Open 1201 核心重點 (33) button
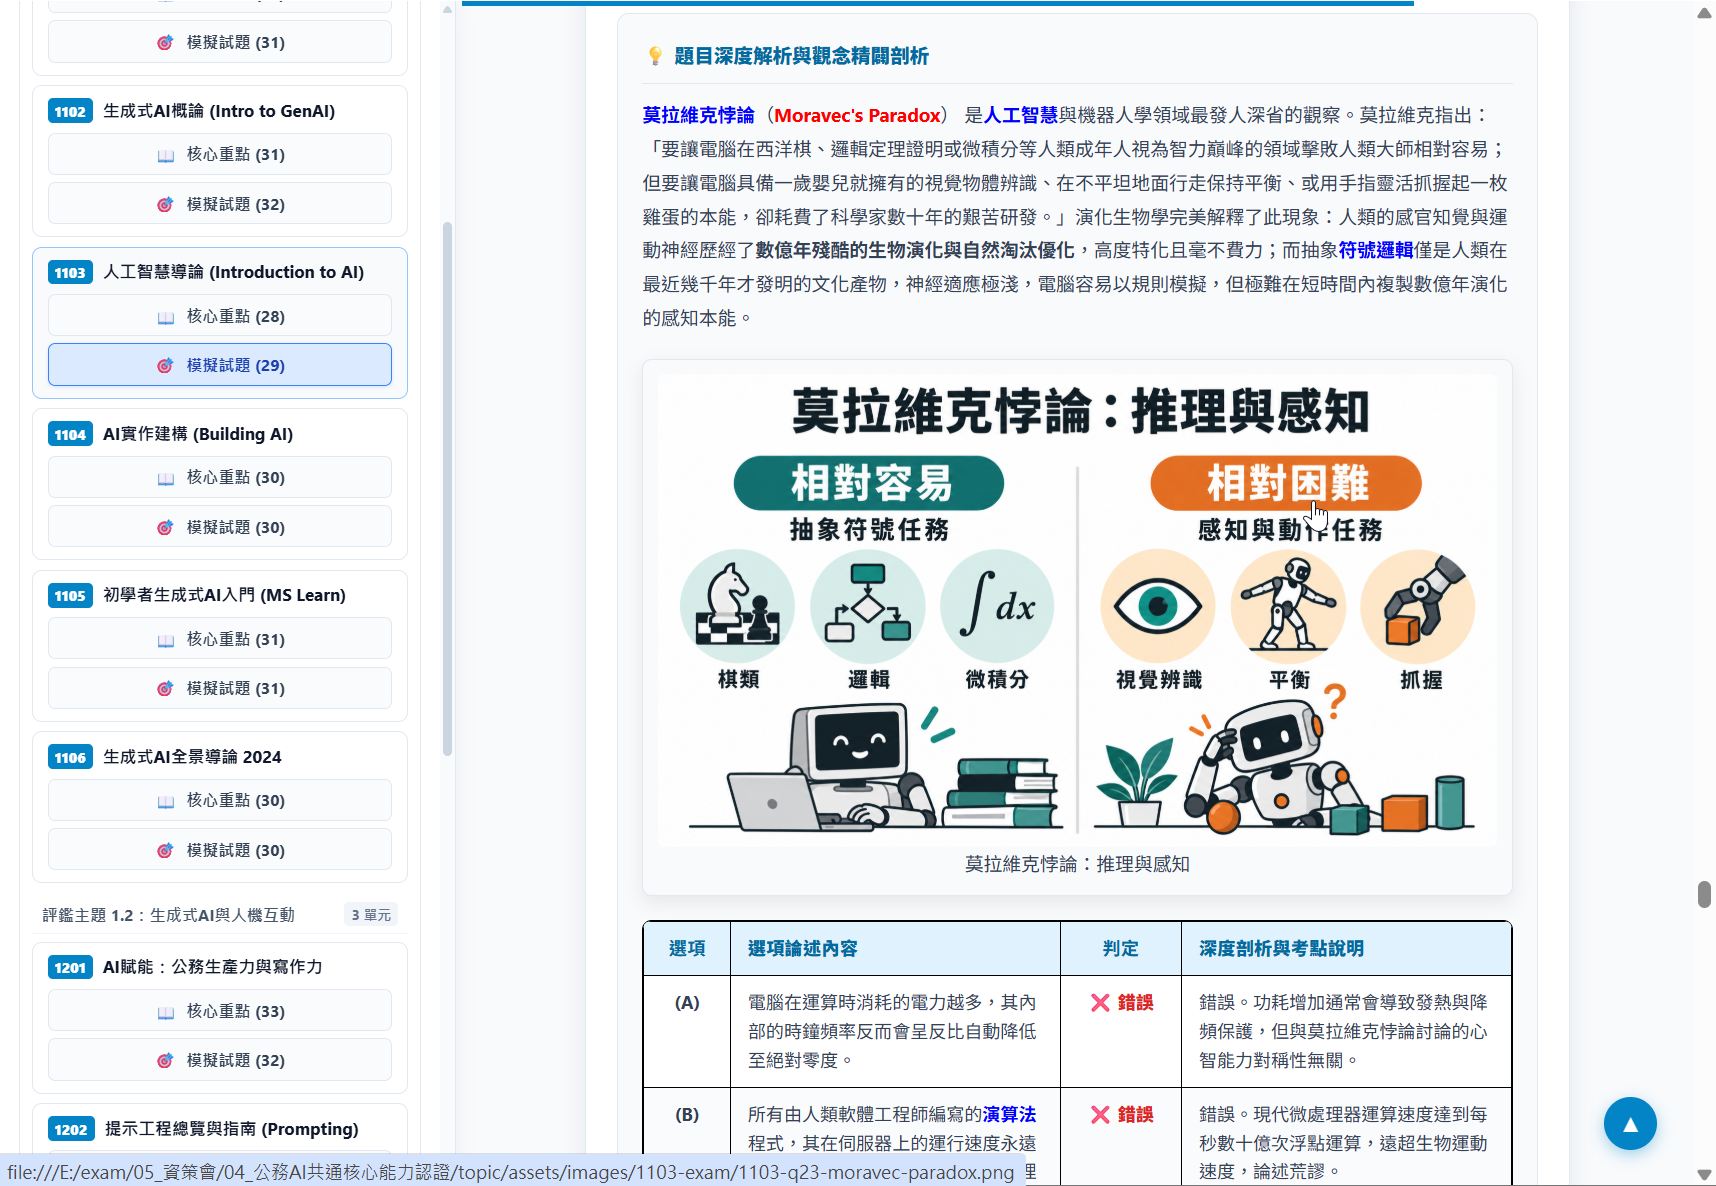 click(220, 1011)
